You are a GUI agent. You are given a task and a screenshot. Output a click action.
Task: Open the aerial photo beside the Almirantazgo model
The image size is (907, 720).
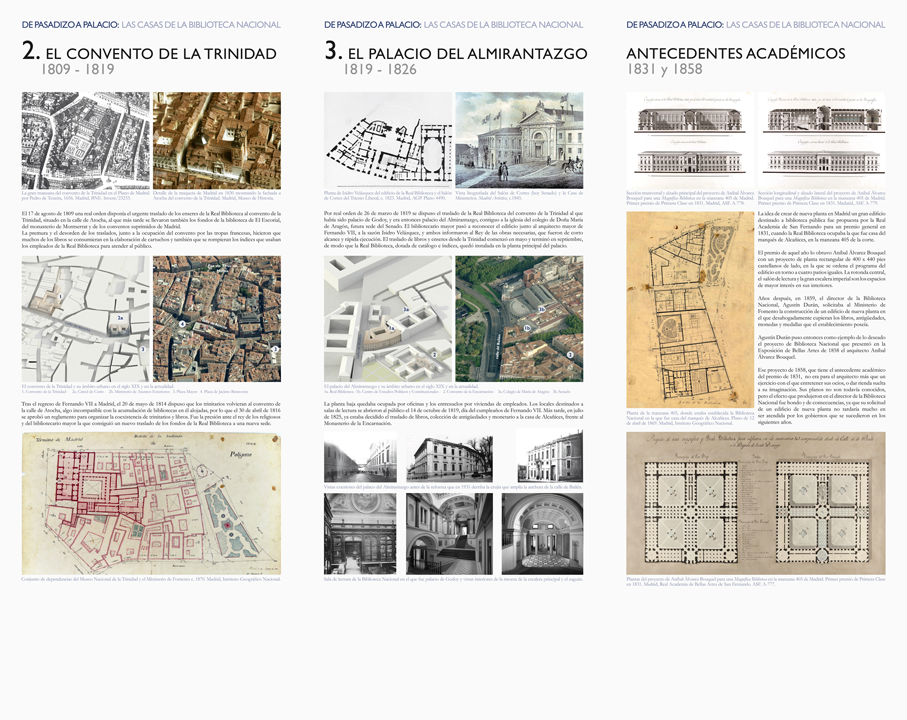519,318
